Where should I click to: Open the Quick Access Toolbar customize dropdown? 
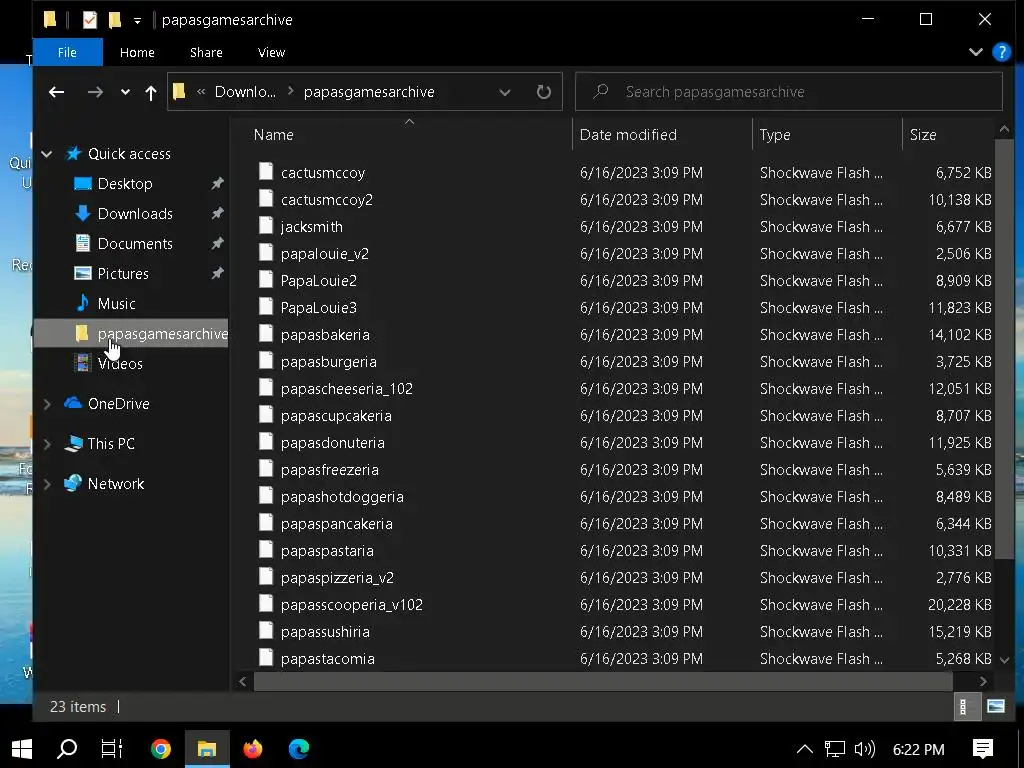coord(137,21)
